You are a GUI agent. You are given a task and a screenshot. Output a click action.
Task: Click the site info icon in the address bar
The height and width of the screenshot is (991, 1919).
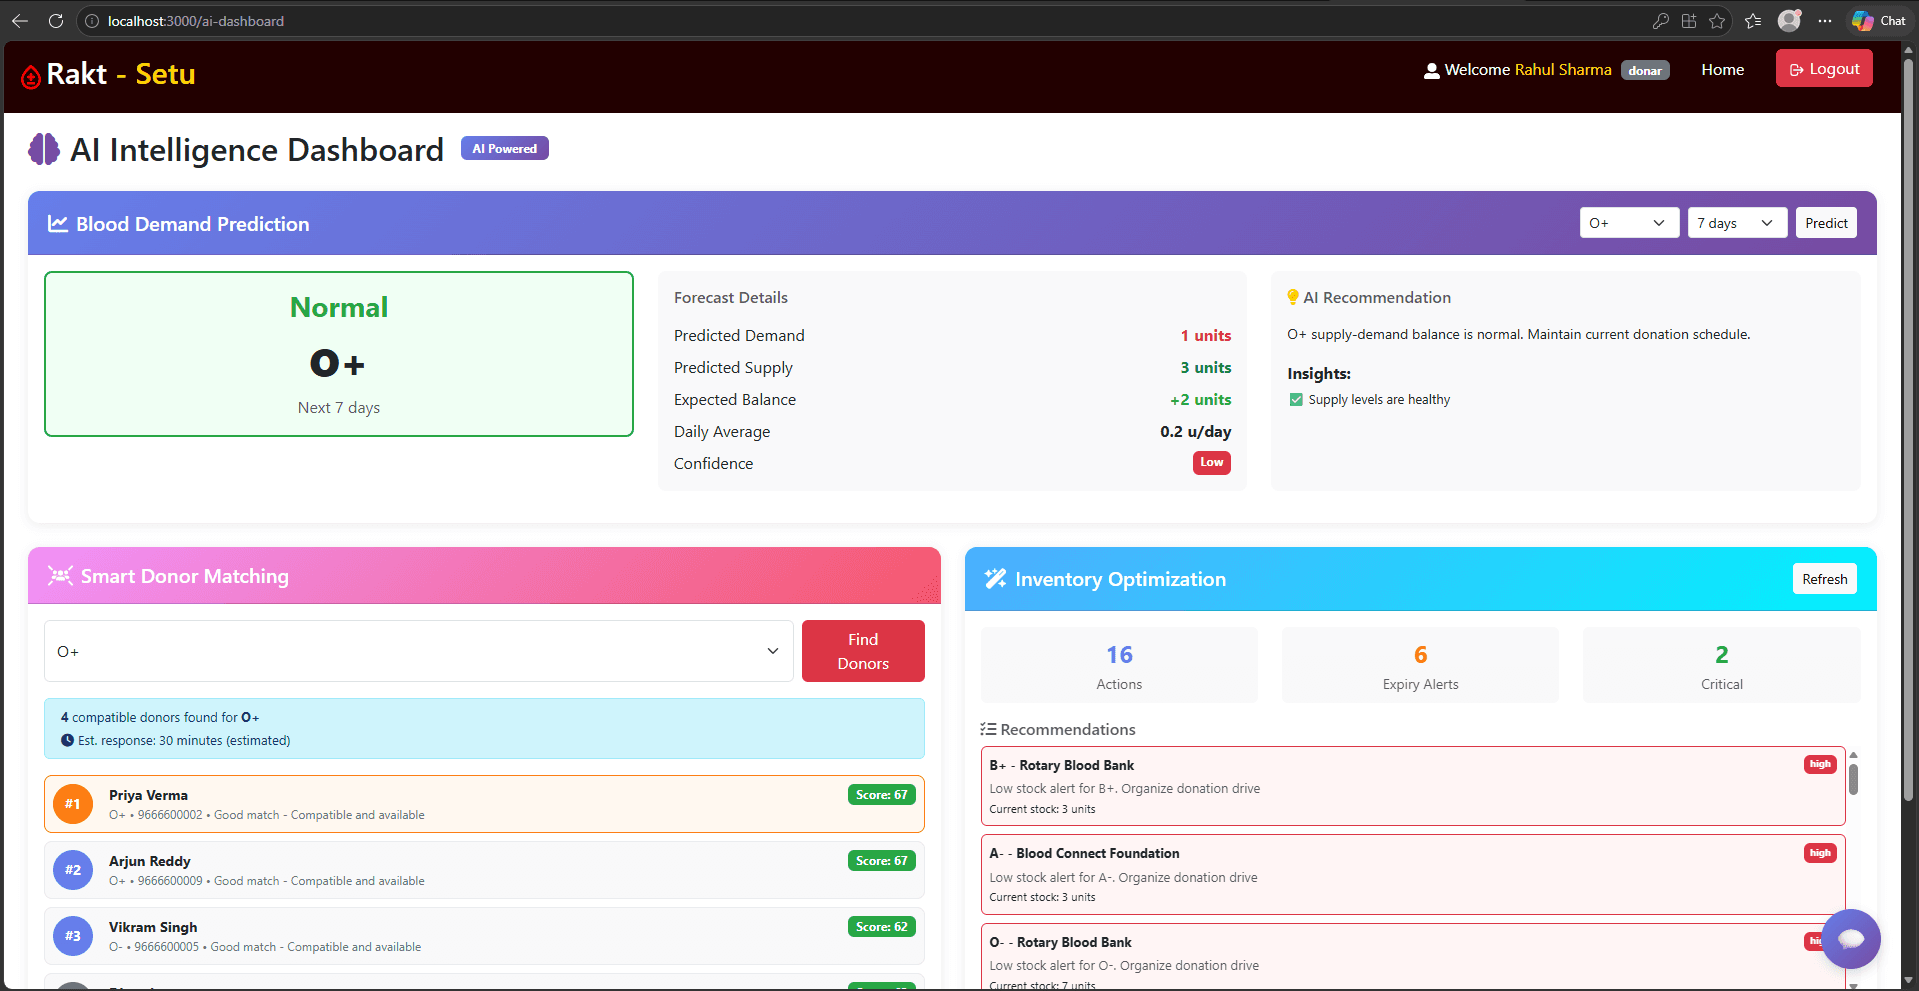click(x=92, y=21)
